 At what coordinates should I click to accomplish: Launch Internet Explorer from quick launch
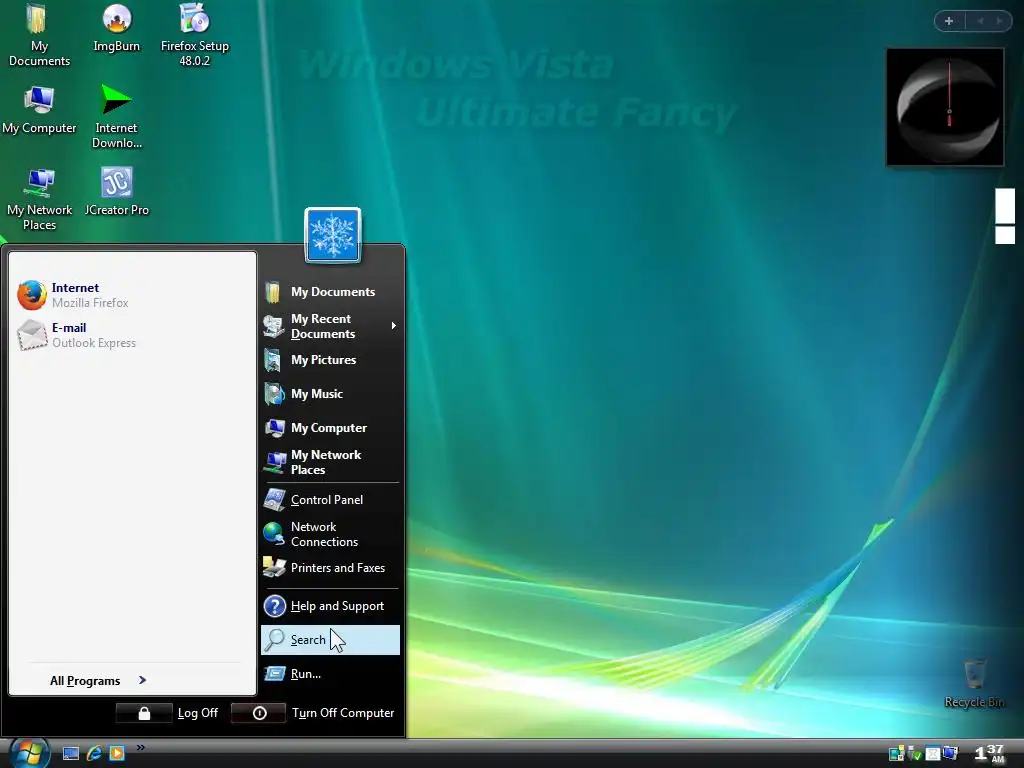click(x=95, y=754)
